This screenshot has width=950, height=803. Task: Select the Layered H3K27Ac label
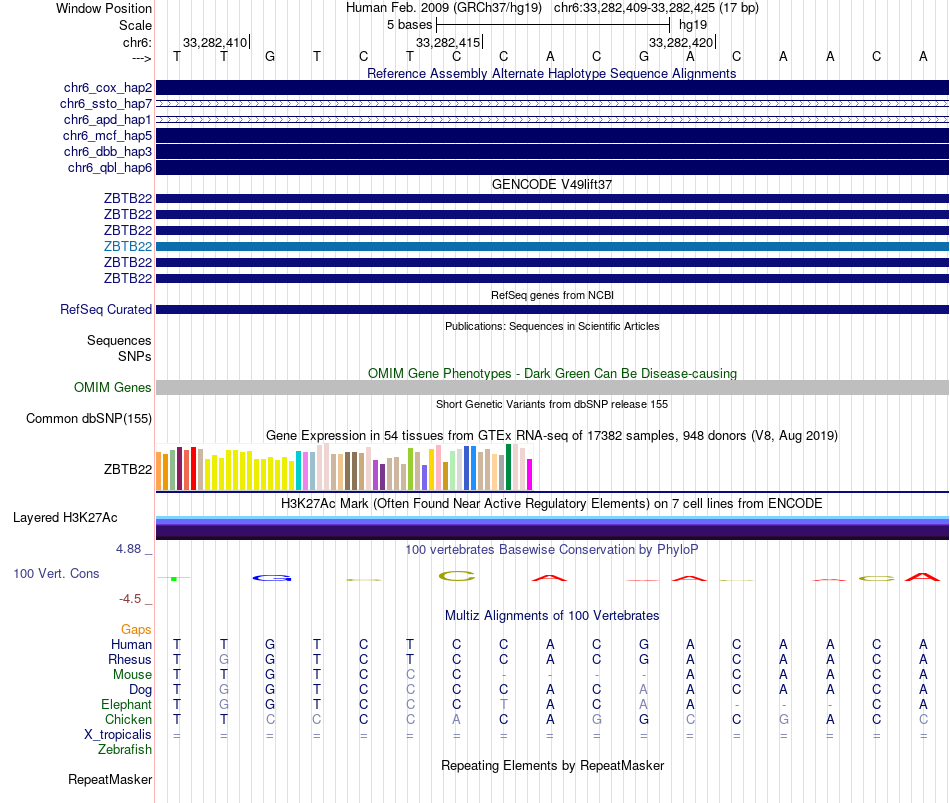(65, 518)
